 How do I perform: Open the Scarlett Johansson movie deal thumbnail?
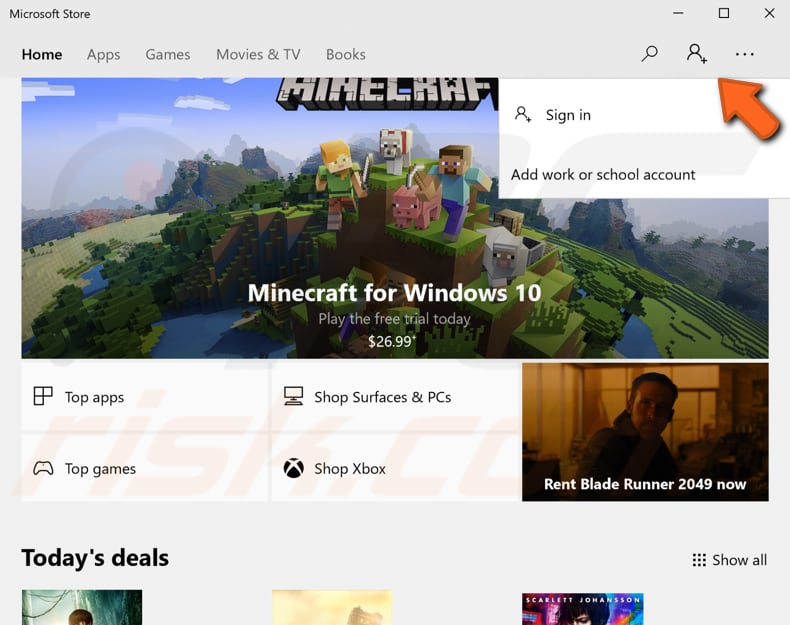(583, 608)
